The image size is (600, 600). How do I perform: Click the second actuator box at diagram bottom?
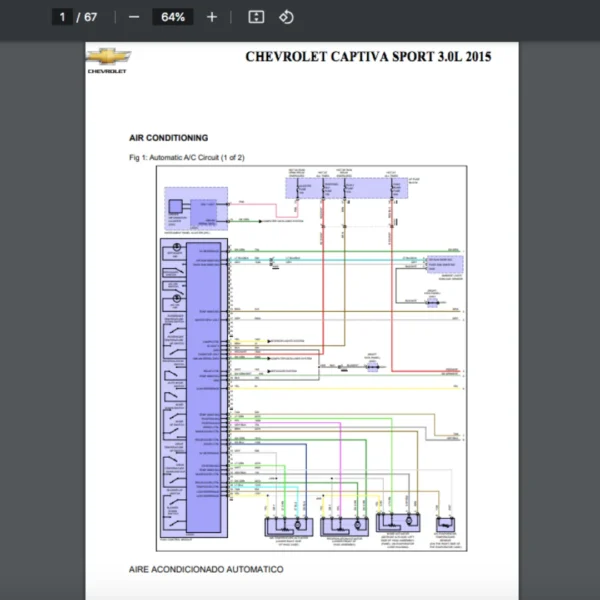pyautogui.click(x=344, y=526)
